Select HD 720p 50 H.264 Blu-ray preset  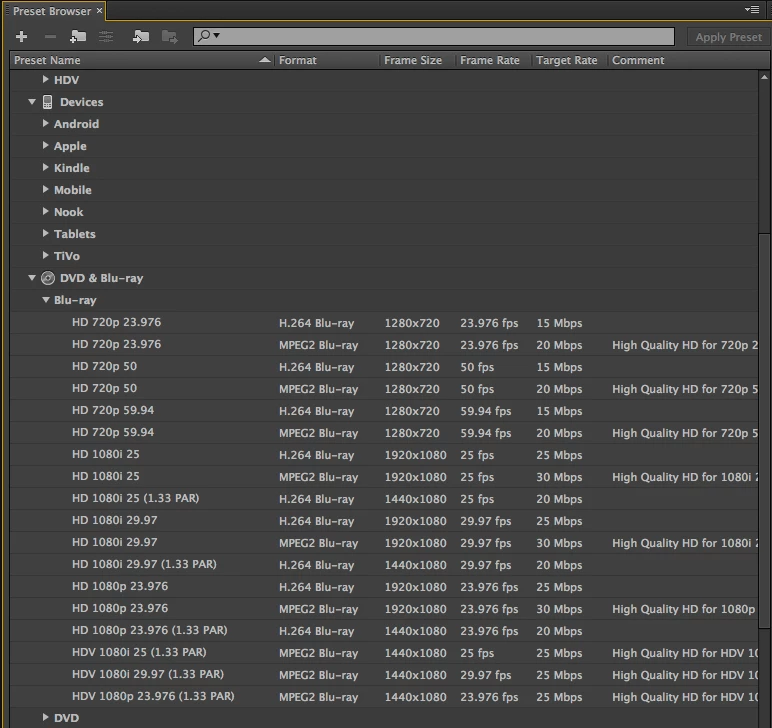pyautogui.click(x=384, y=367)
